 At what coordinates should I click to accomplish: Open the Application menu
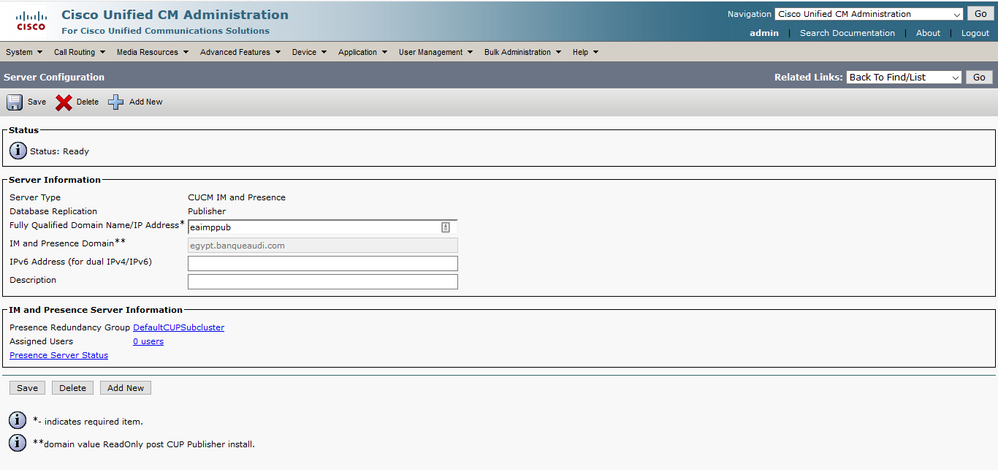363,52
